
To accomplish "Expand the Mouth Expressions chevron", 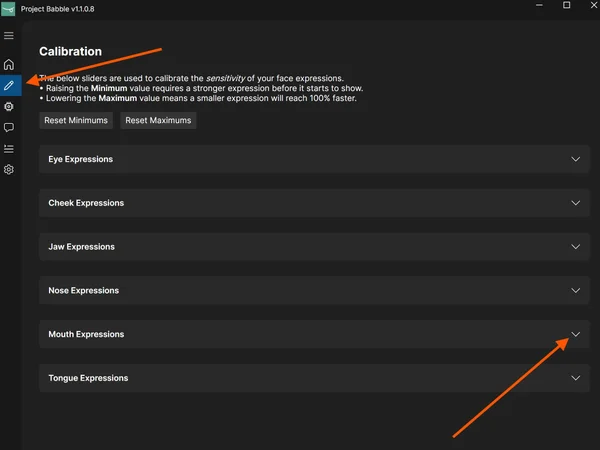I will (x=575, y=335).
